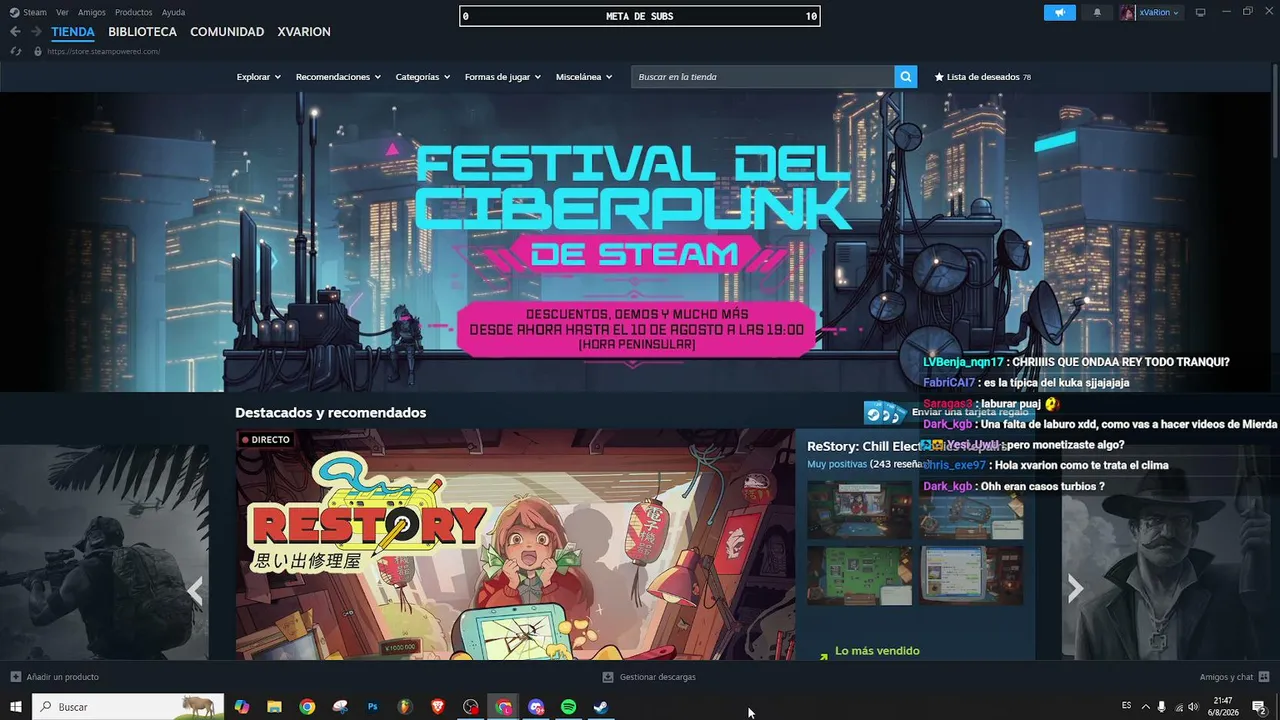Open the Productos menu

click(134, 13)
